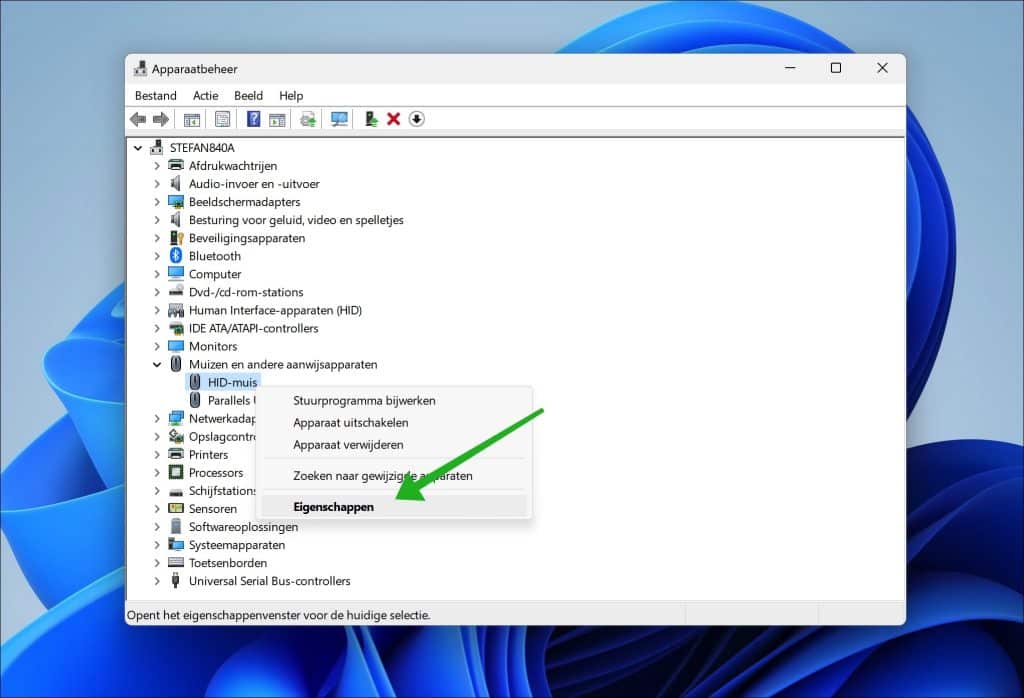Click the update driver toolbar icon with green arrow
The width and height of the screenshot is (1024, 698).
[x=371, y=119]
